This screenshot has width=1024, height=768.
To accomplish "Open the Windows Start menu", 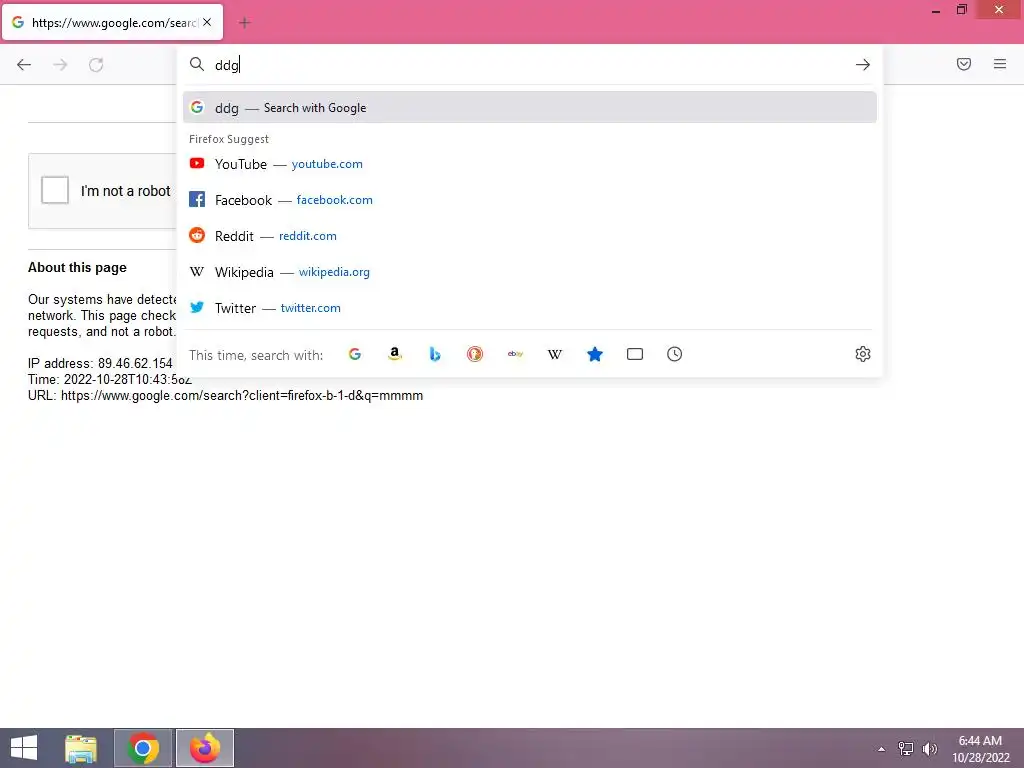I will (24, 748).
